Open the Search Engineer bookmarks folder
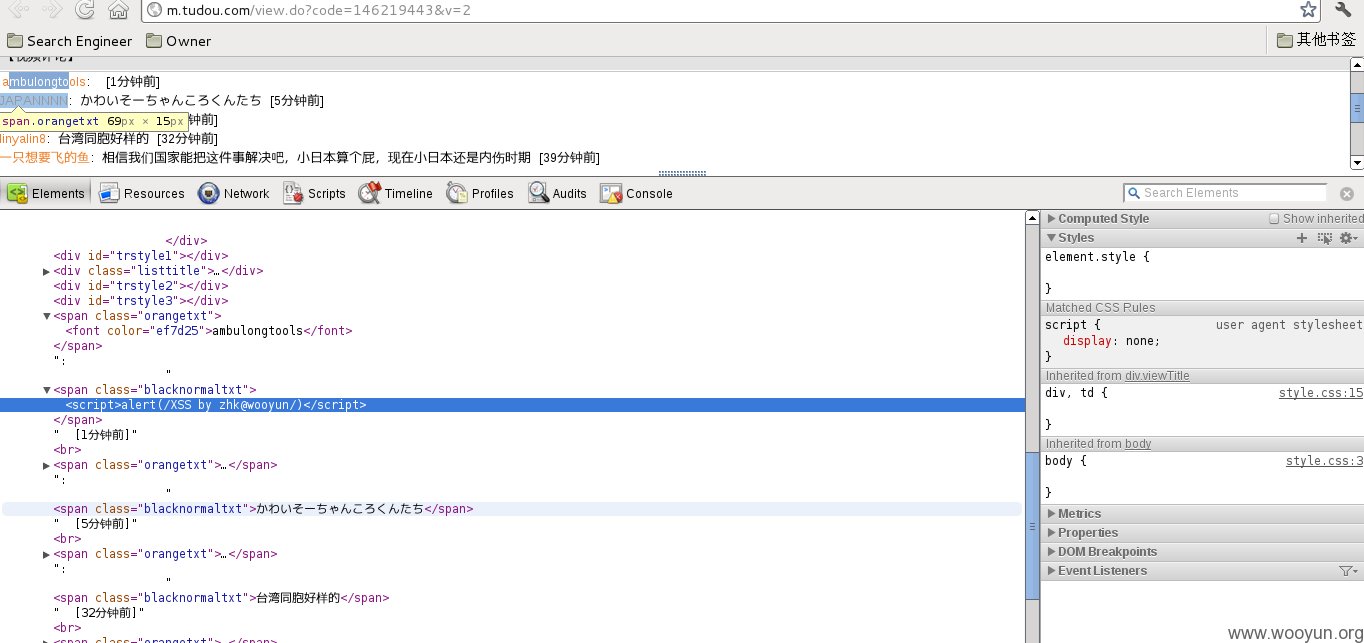 tap(69, 41)
